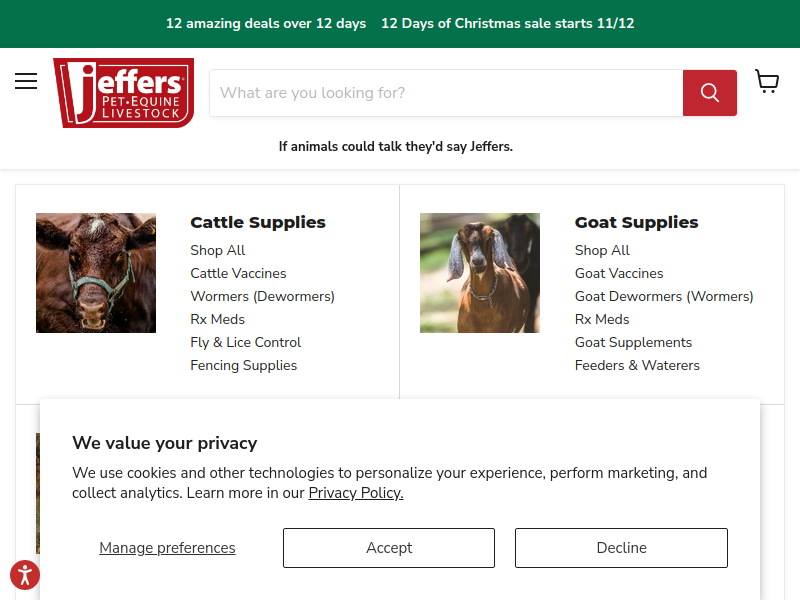
Task: Open the Privacy Policy link
Action: pyautogui.click(x=356, y=493)
